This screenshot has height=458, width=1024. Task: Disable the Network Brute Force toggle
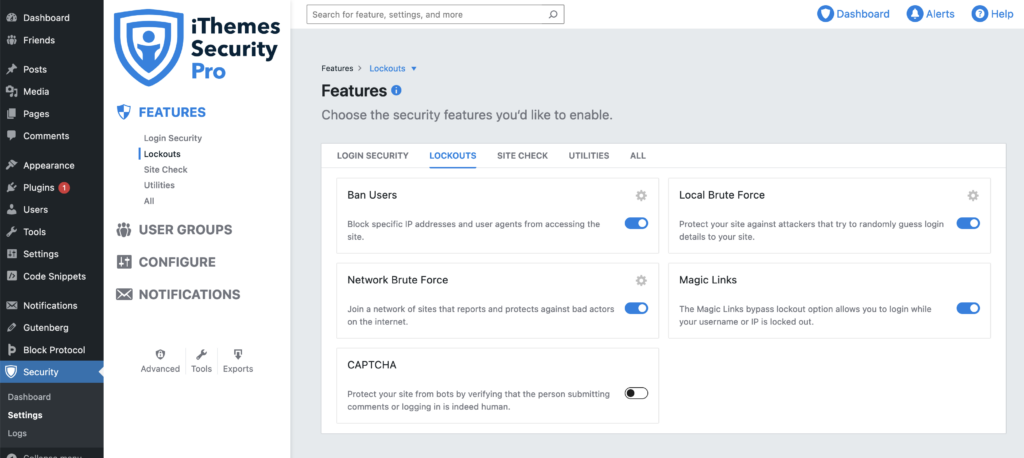pos(636,308)
